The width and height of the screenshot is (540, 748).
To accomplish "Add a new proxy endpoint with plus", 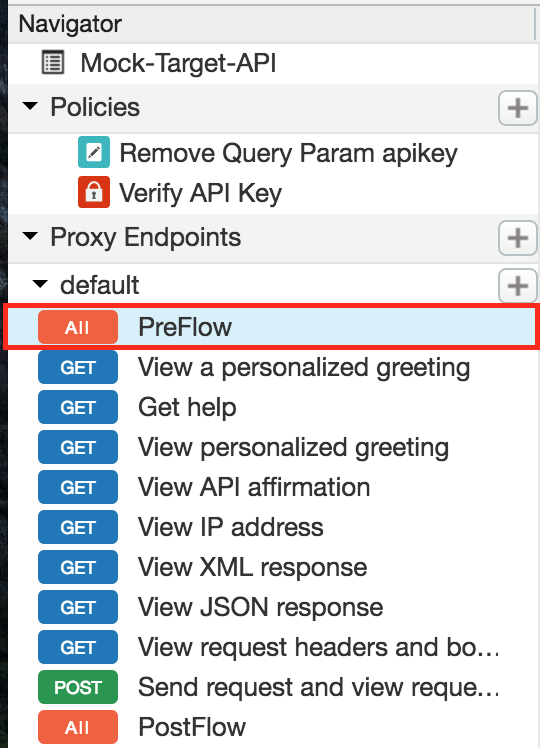I will click(x=518, y=238).
